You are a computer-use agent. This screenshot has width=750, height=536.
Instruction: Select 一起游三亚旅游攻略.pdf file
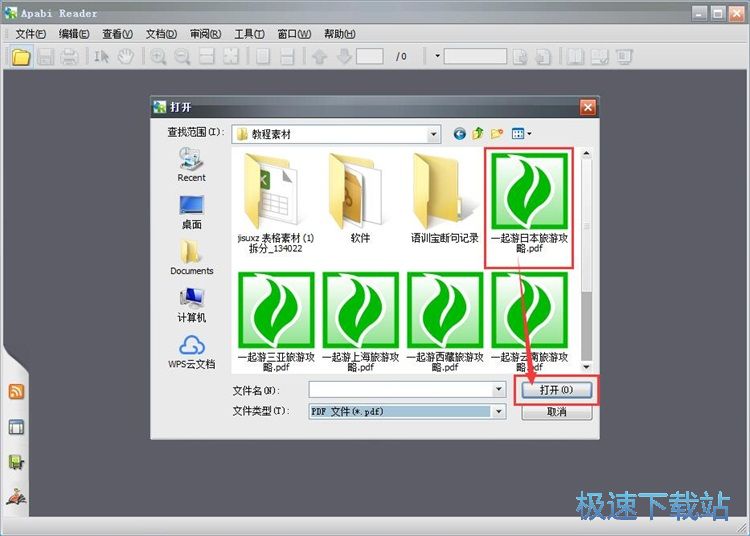tap(276, 322)
